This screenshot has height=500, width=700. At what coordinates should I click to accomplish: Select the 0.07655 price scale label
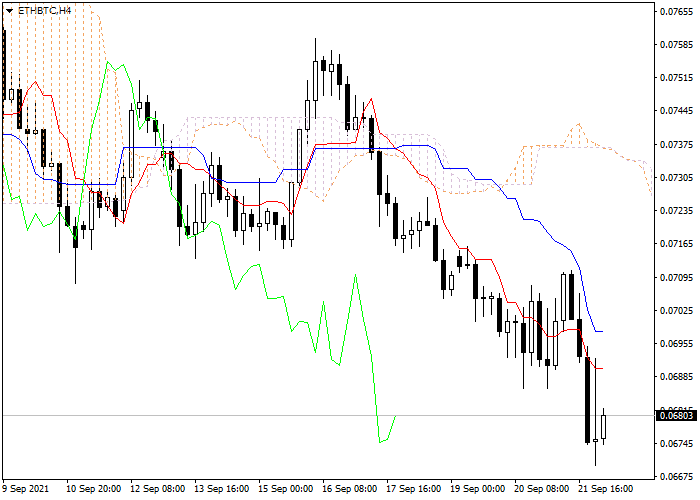click(x=676, y=12)
